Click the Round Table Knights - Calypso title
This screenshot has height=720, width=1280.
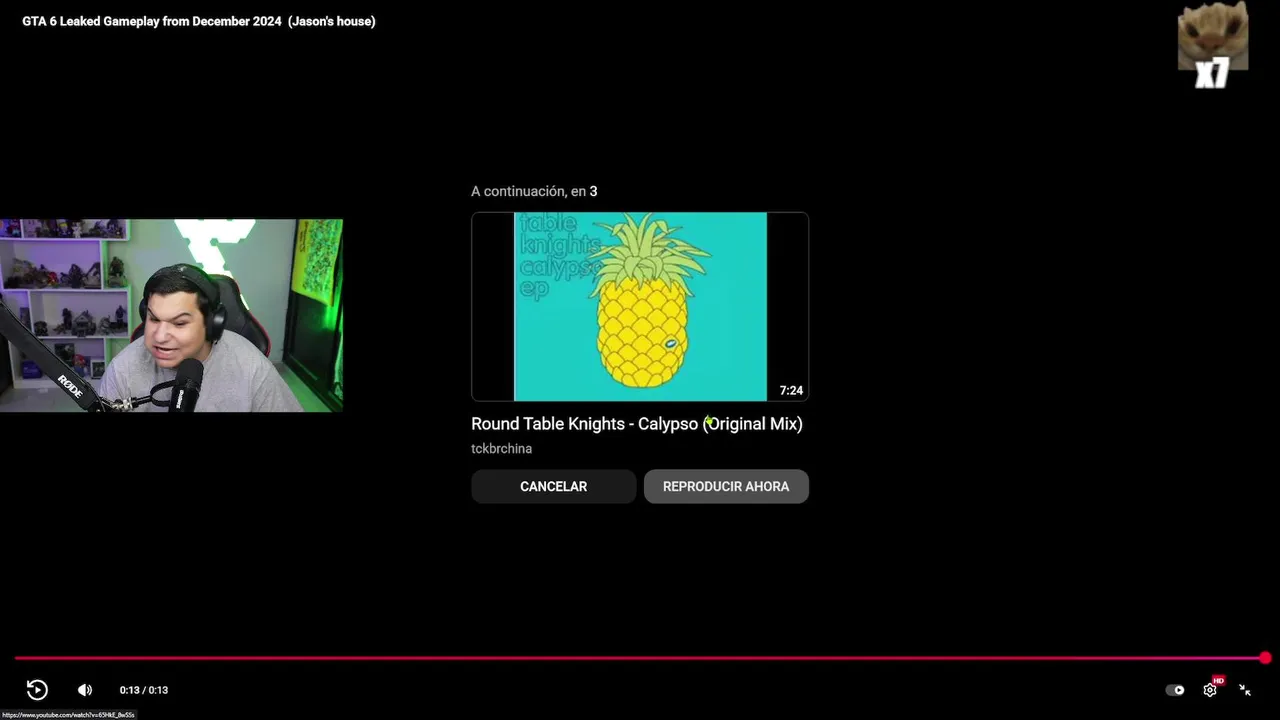(x=637, y=424)
